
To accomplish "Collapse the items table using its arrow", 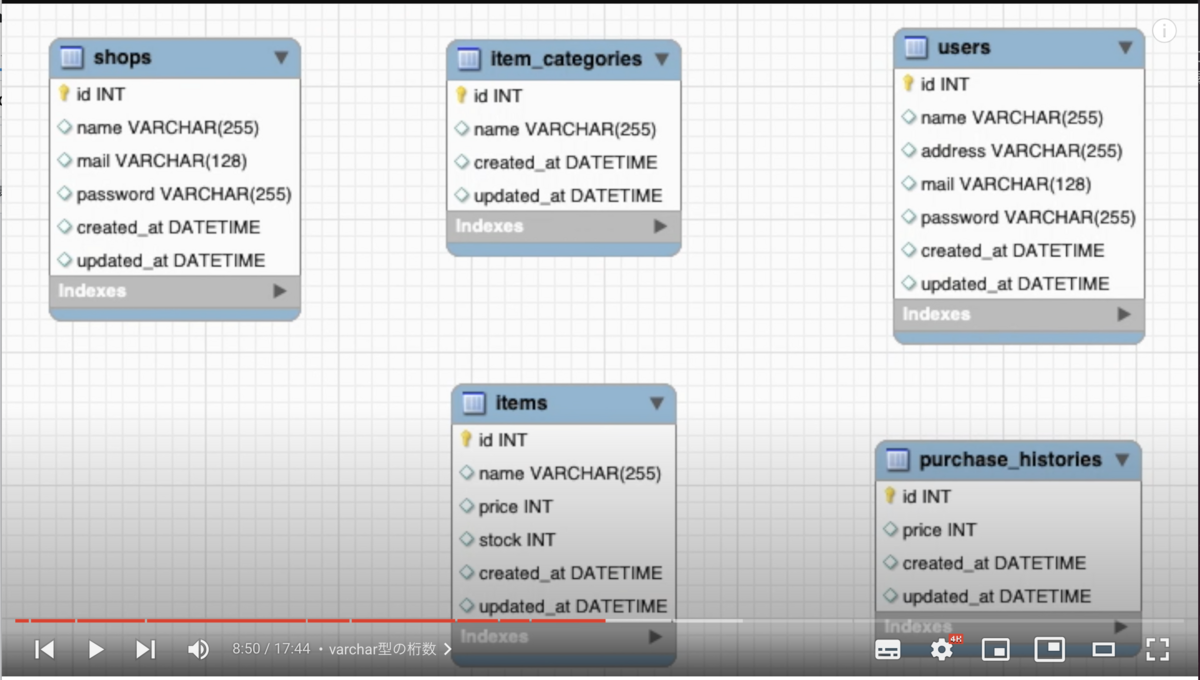I will (658, 403).
